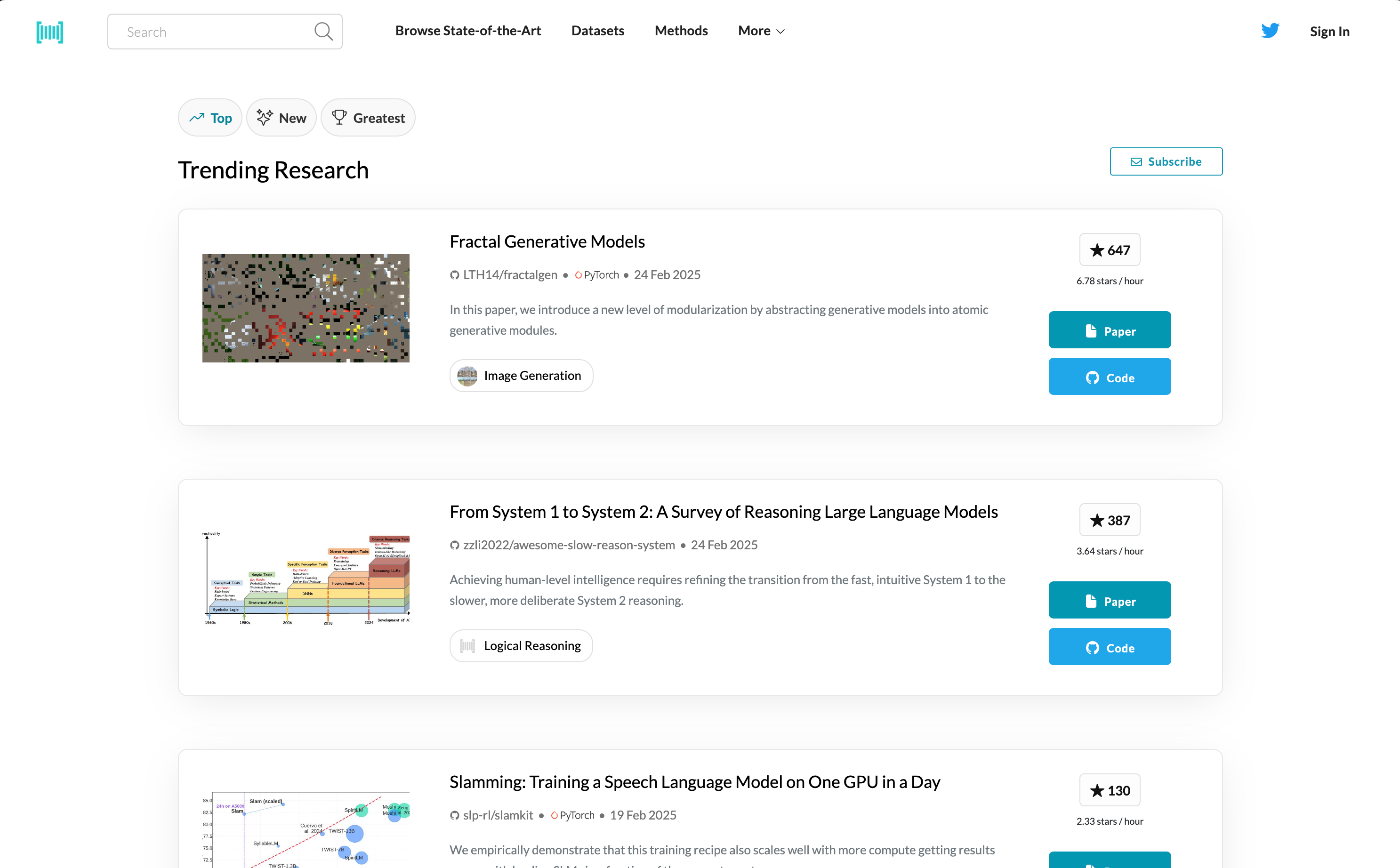The image size is (1400, 868).
Task: Select the Top trending tab
Action: (211, 118)
